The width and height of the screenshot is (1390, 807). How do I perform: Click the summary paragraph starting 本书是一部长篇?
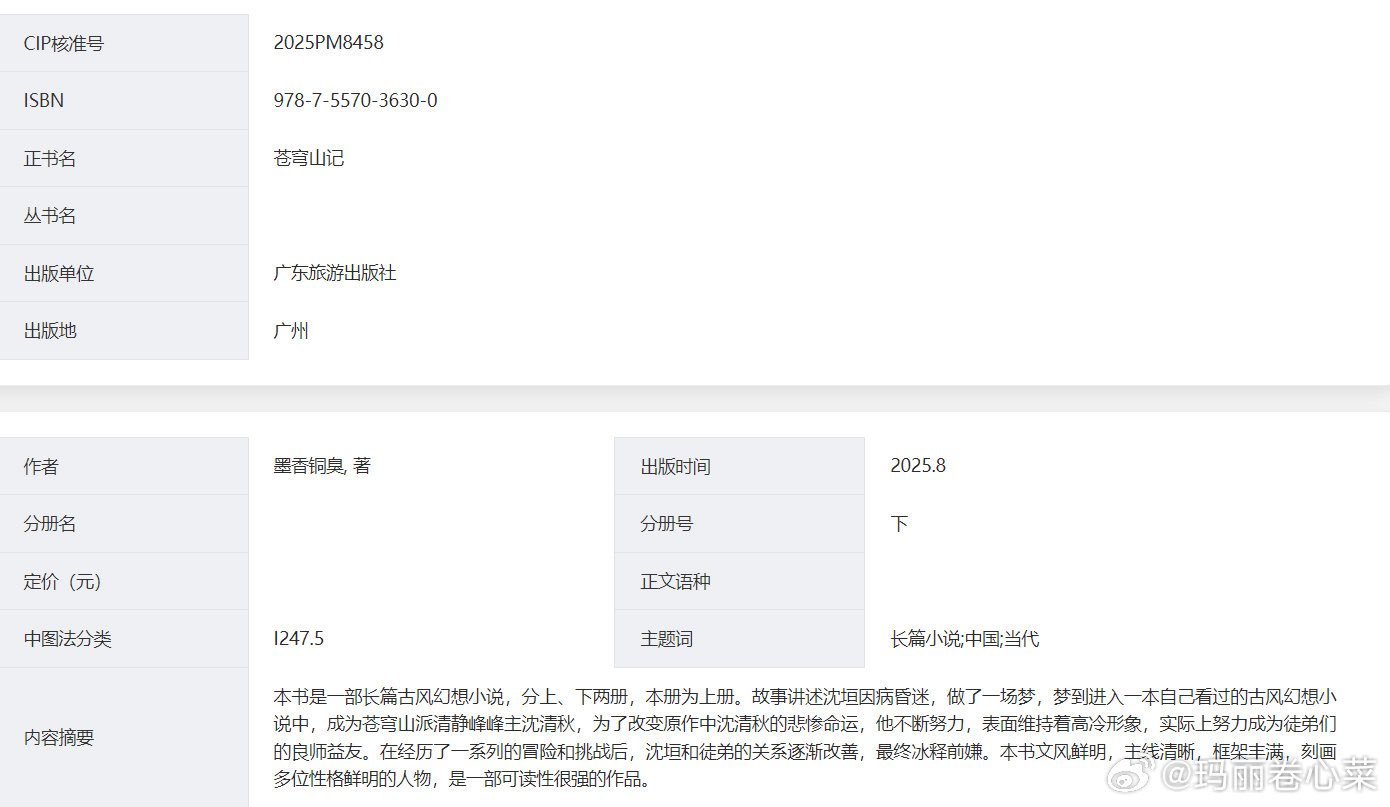tap(805, 737)
